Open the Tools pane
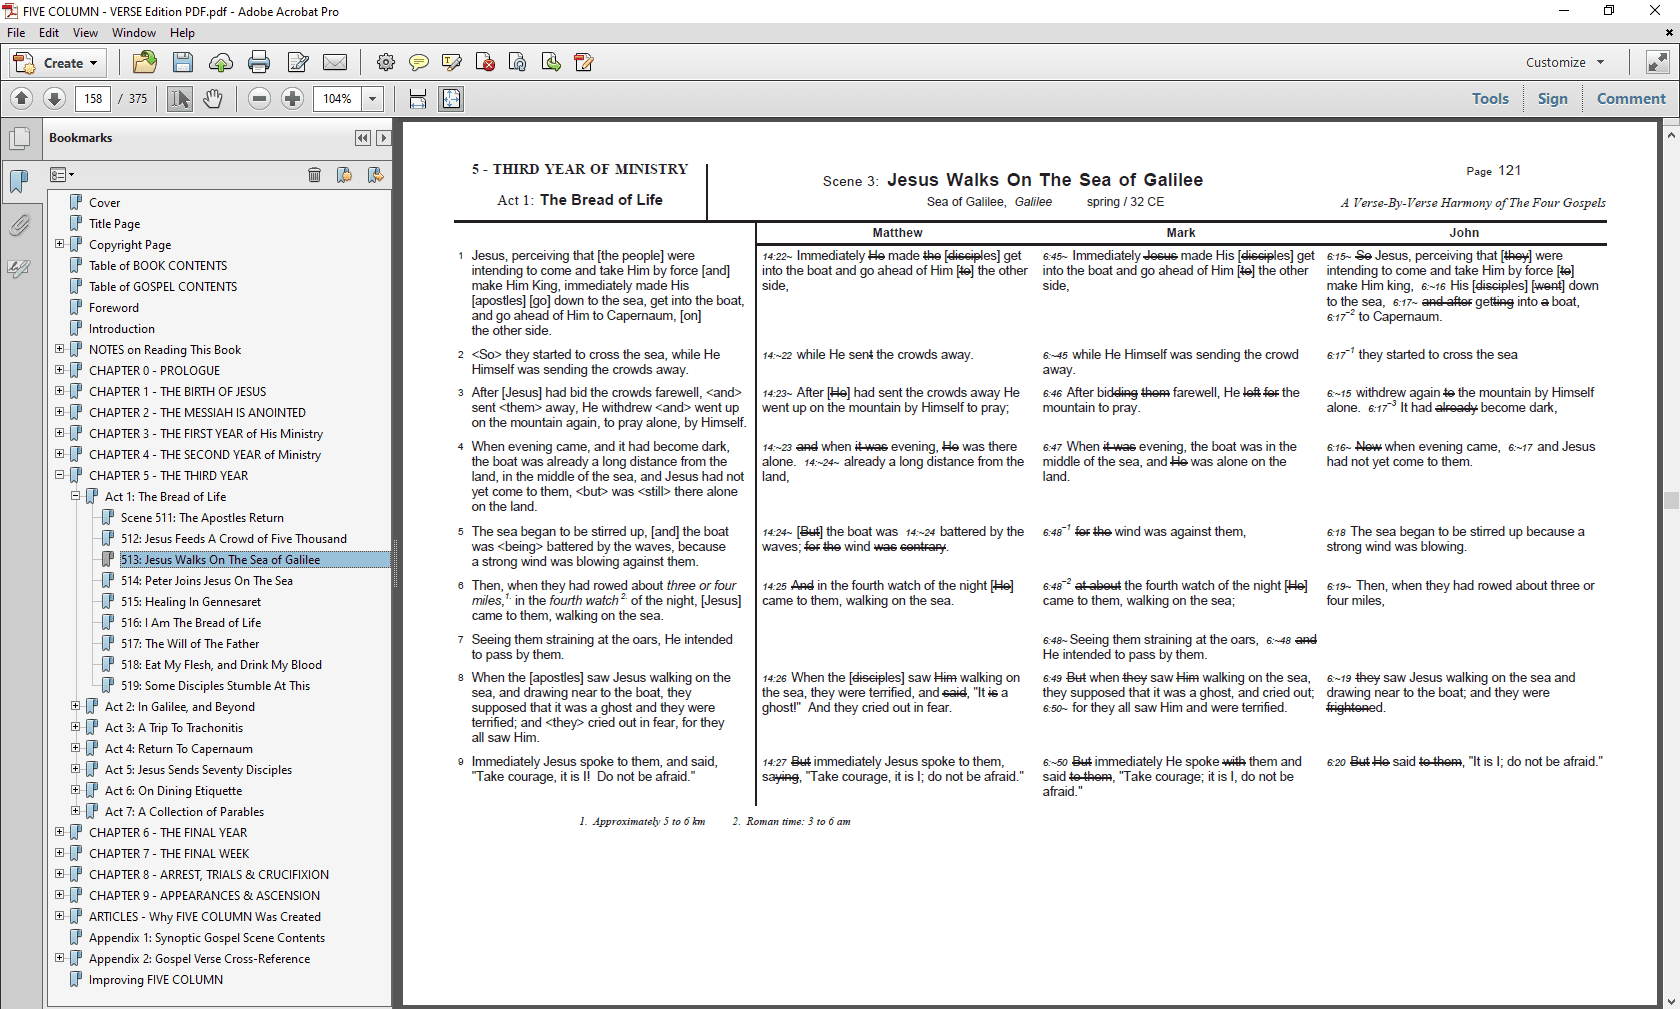The image size is (1680, 1009). coord(1490,98)
